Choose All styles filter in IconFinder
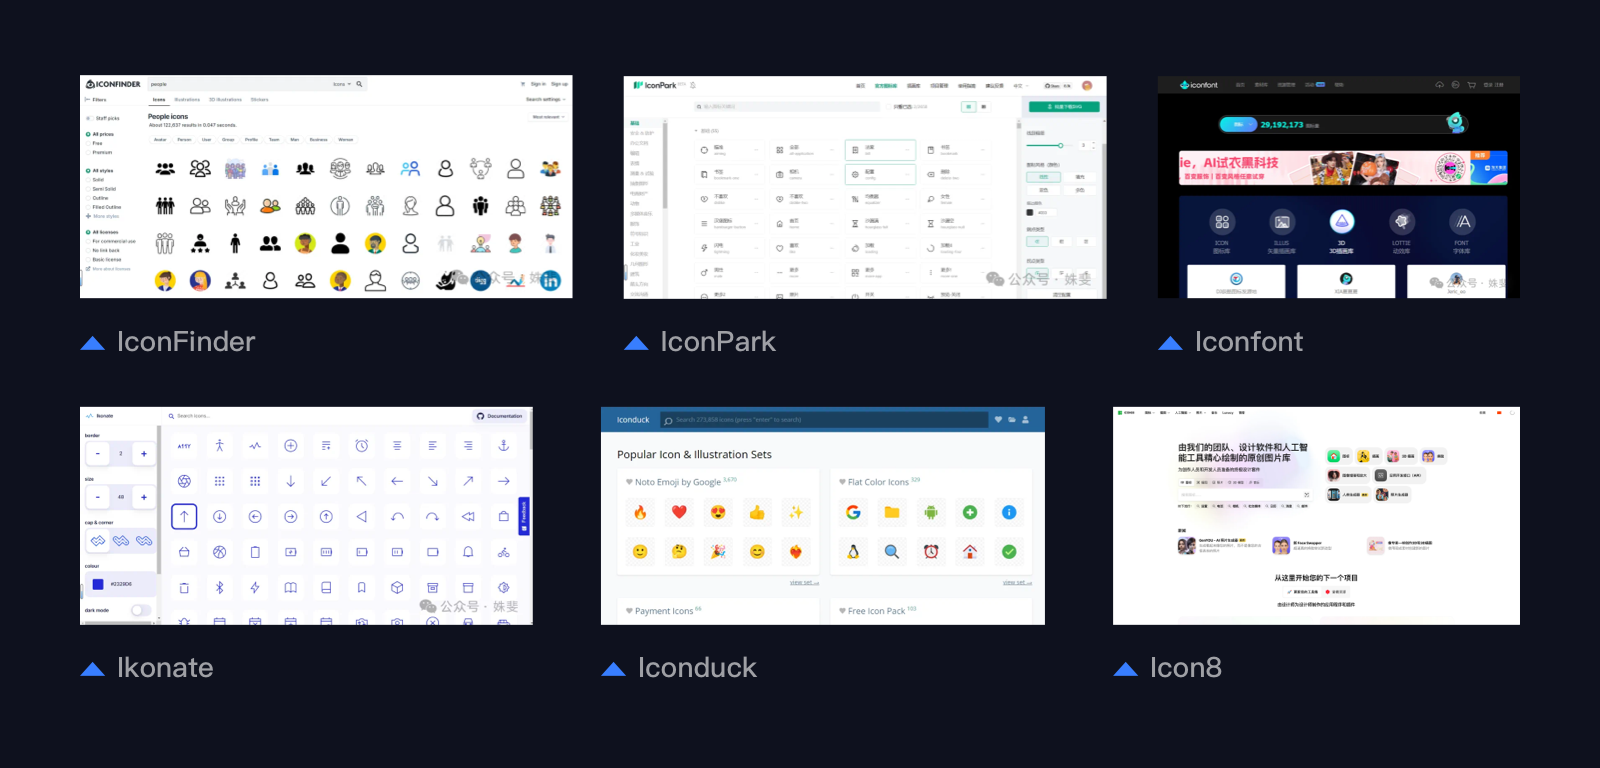Screen dimensions: 1600x768 [100, 171]
